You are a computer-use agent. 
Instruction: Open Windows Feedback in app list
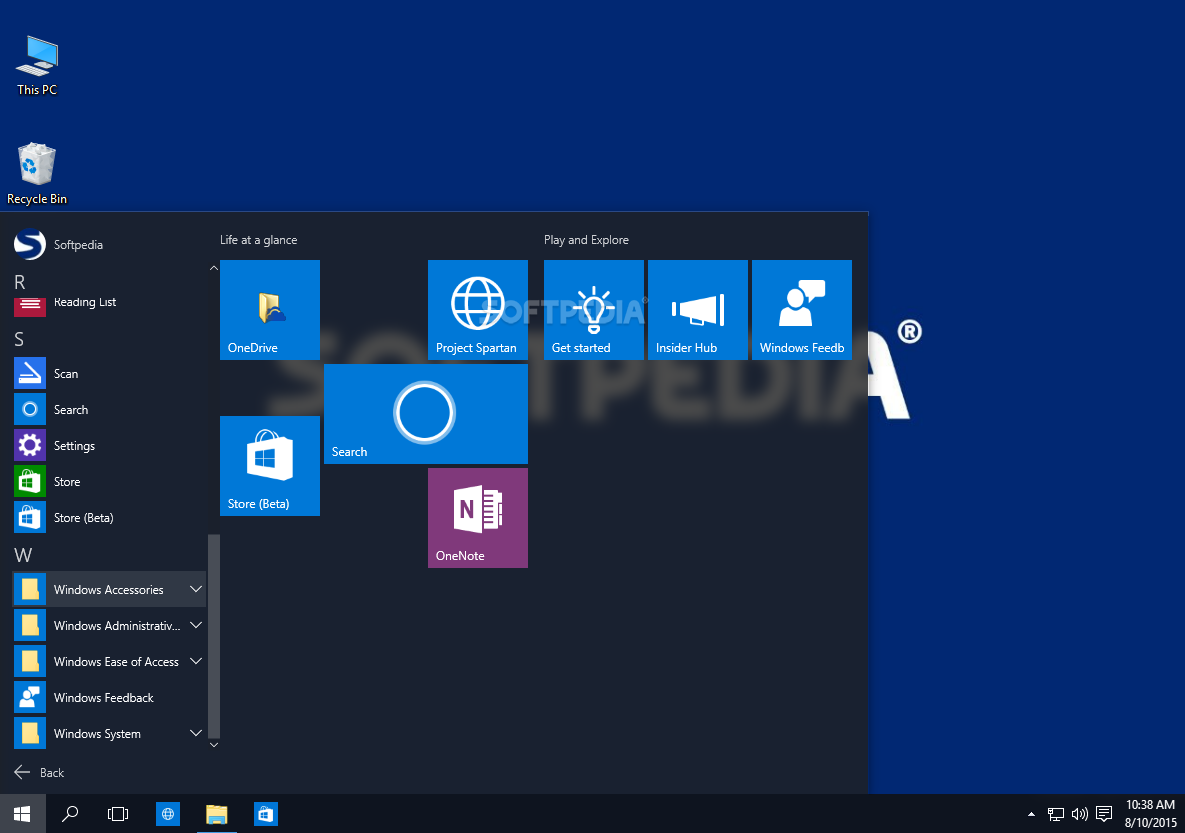pos(110,698)
